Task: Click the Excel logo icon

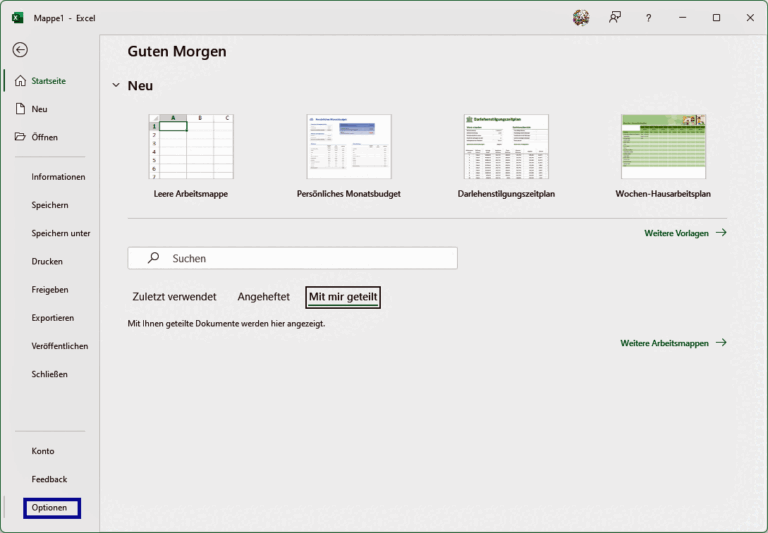Action: pyautogui.click(x=18, y=18)
